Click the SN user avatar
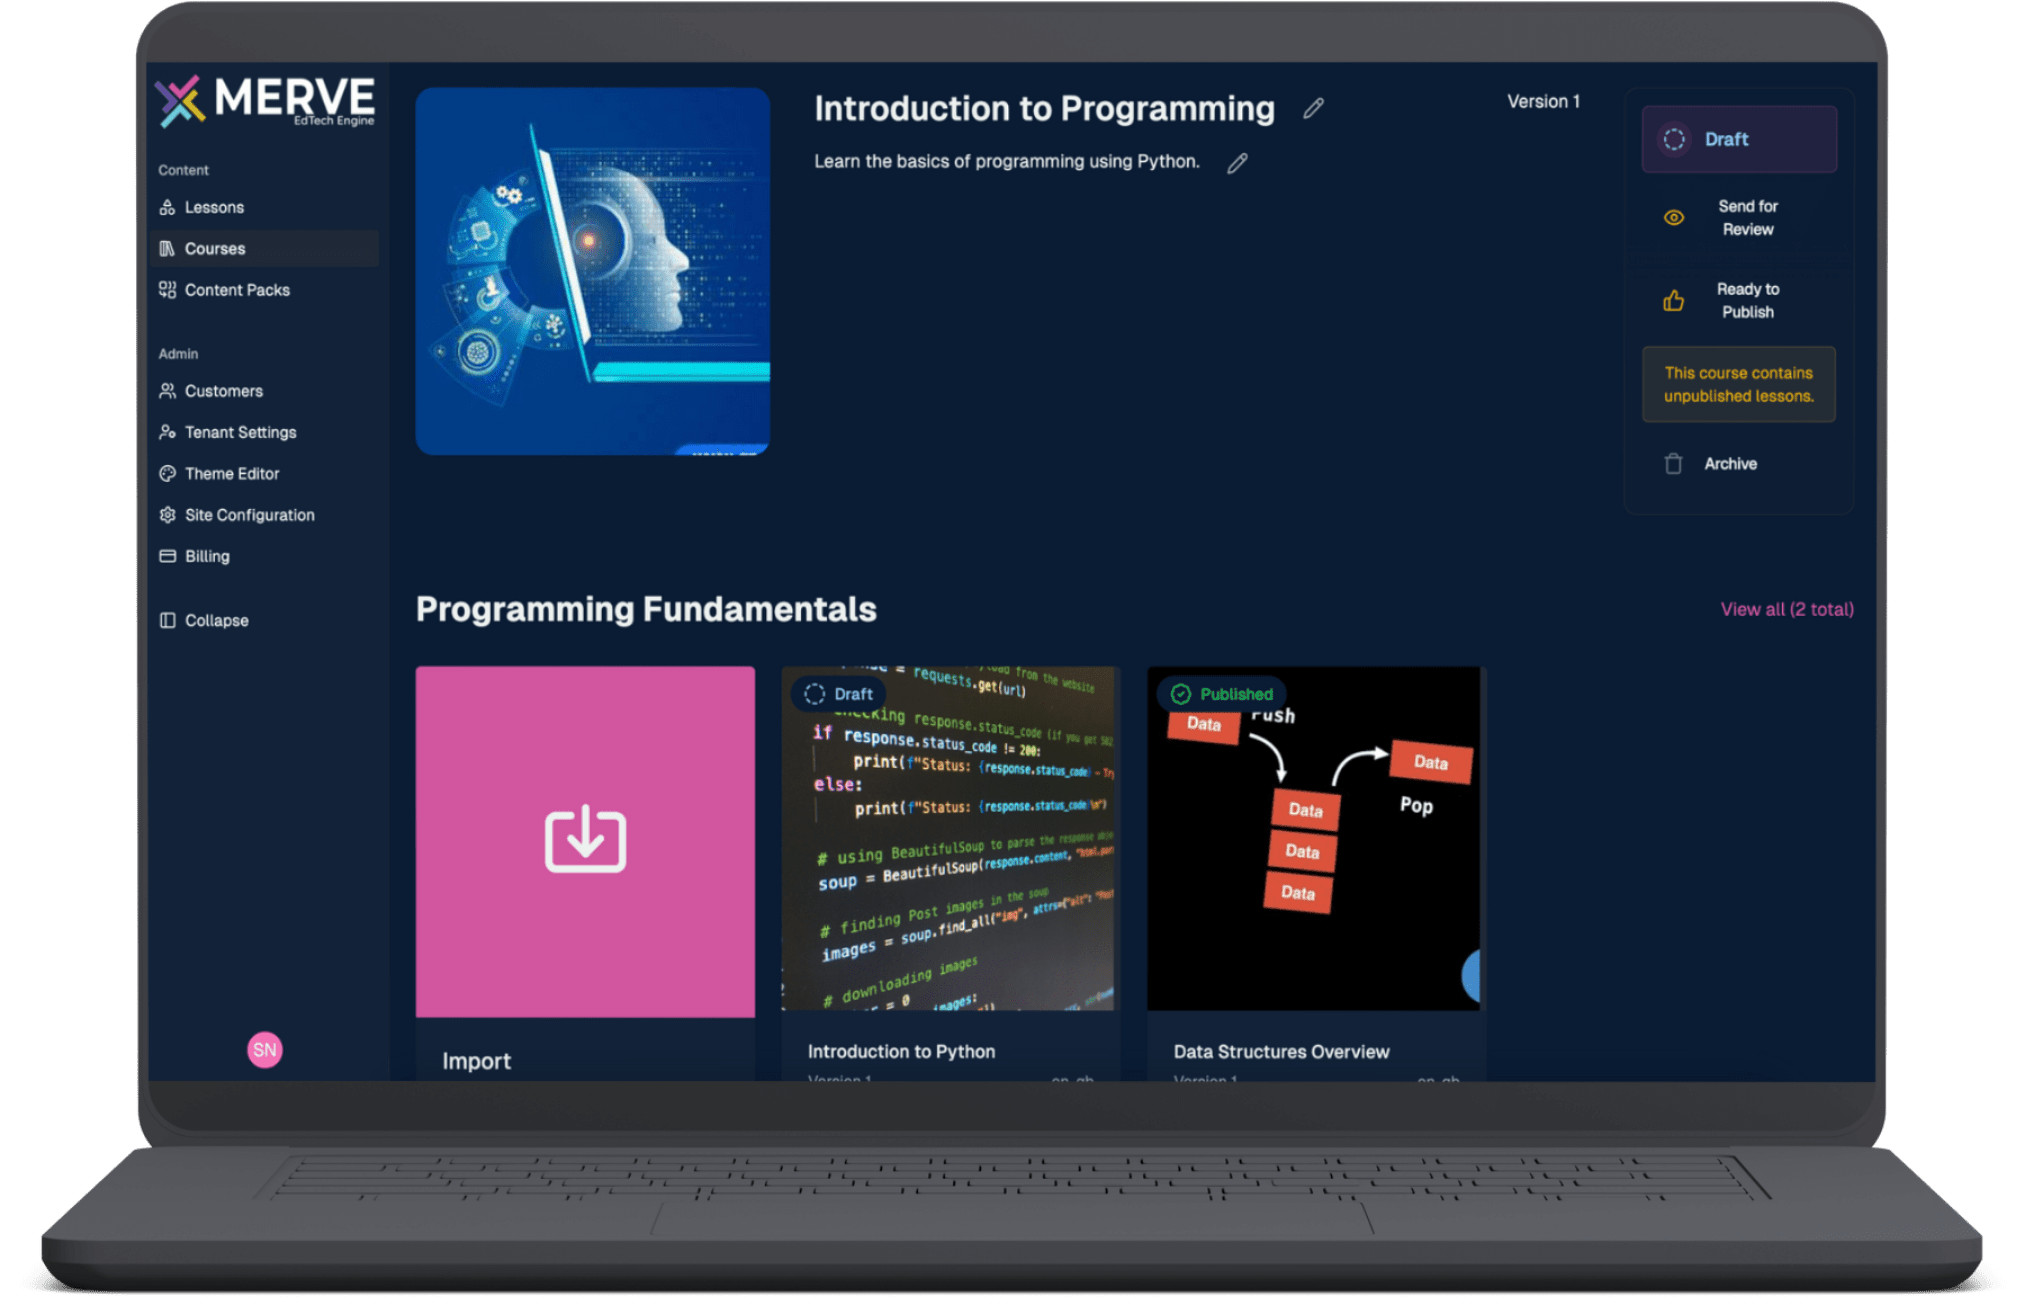Viewport: 2026px width, 1298px height. point(265,1049)
